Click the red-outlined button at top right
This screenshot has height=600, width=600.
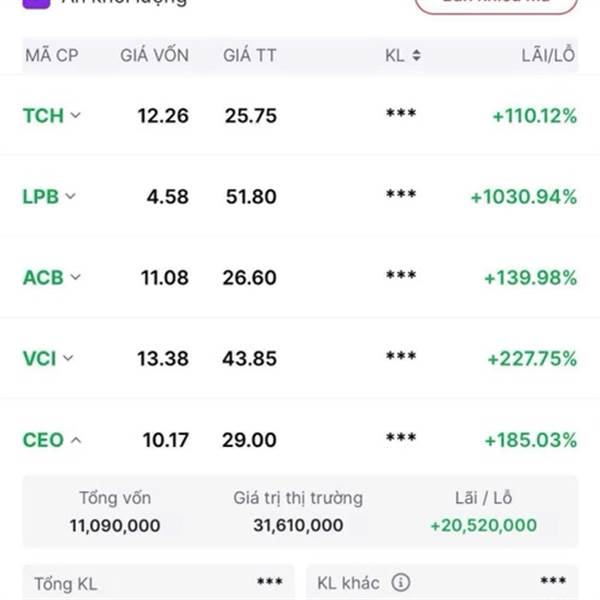click(495, 4)
